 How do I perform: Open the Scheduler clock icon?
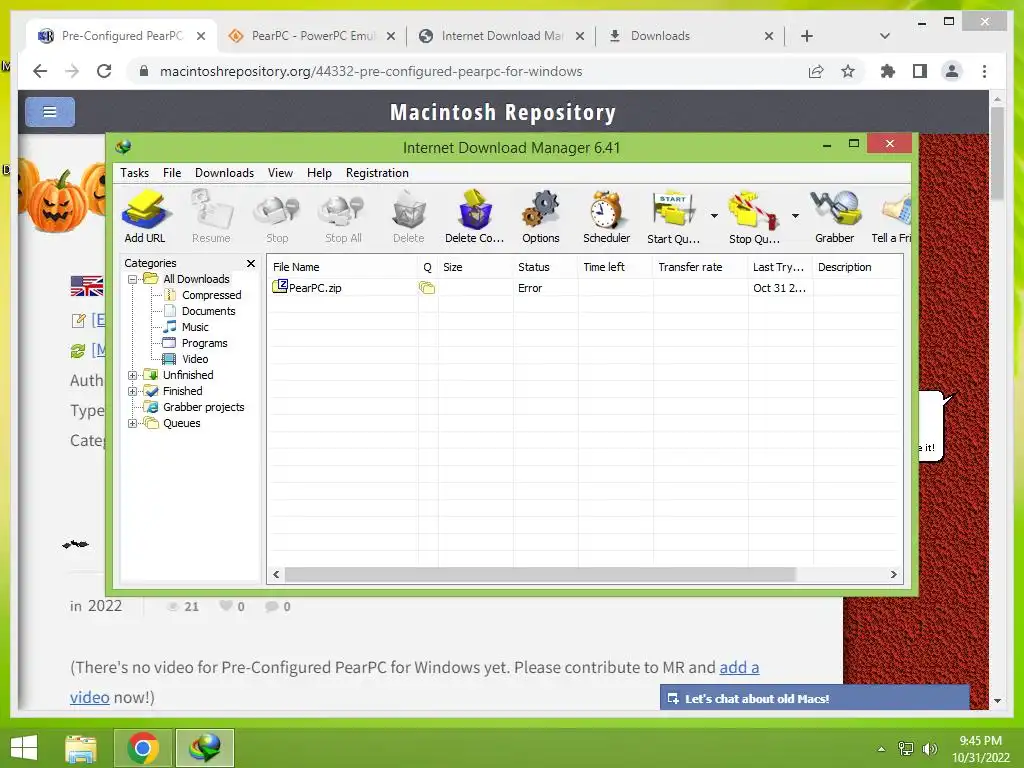pyautogui.click(x=606, y=216)
